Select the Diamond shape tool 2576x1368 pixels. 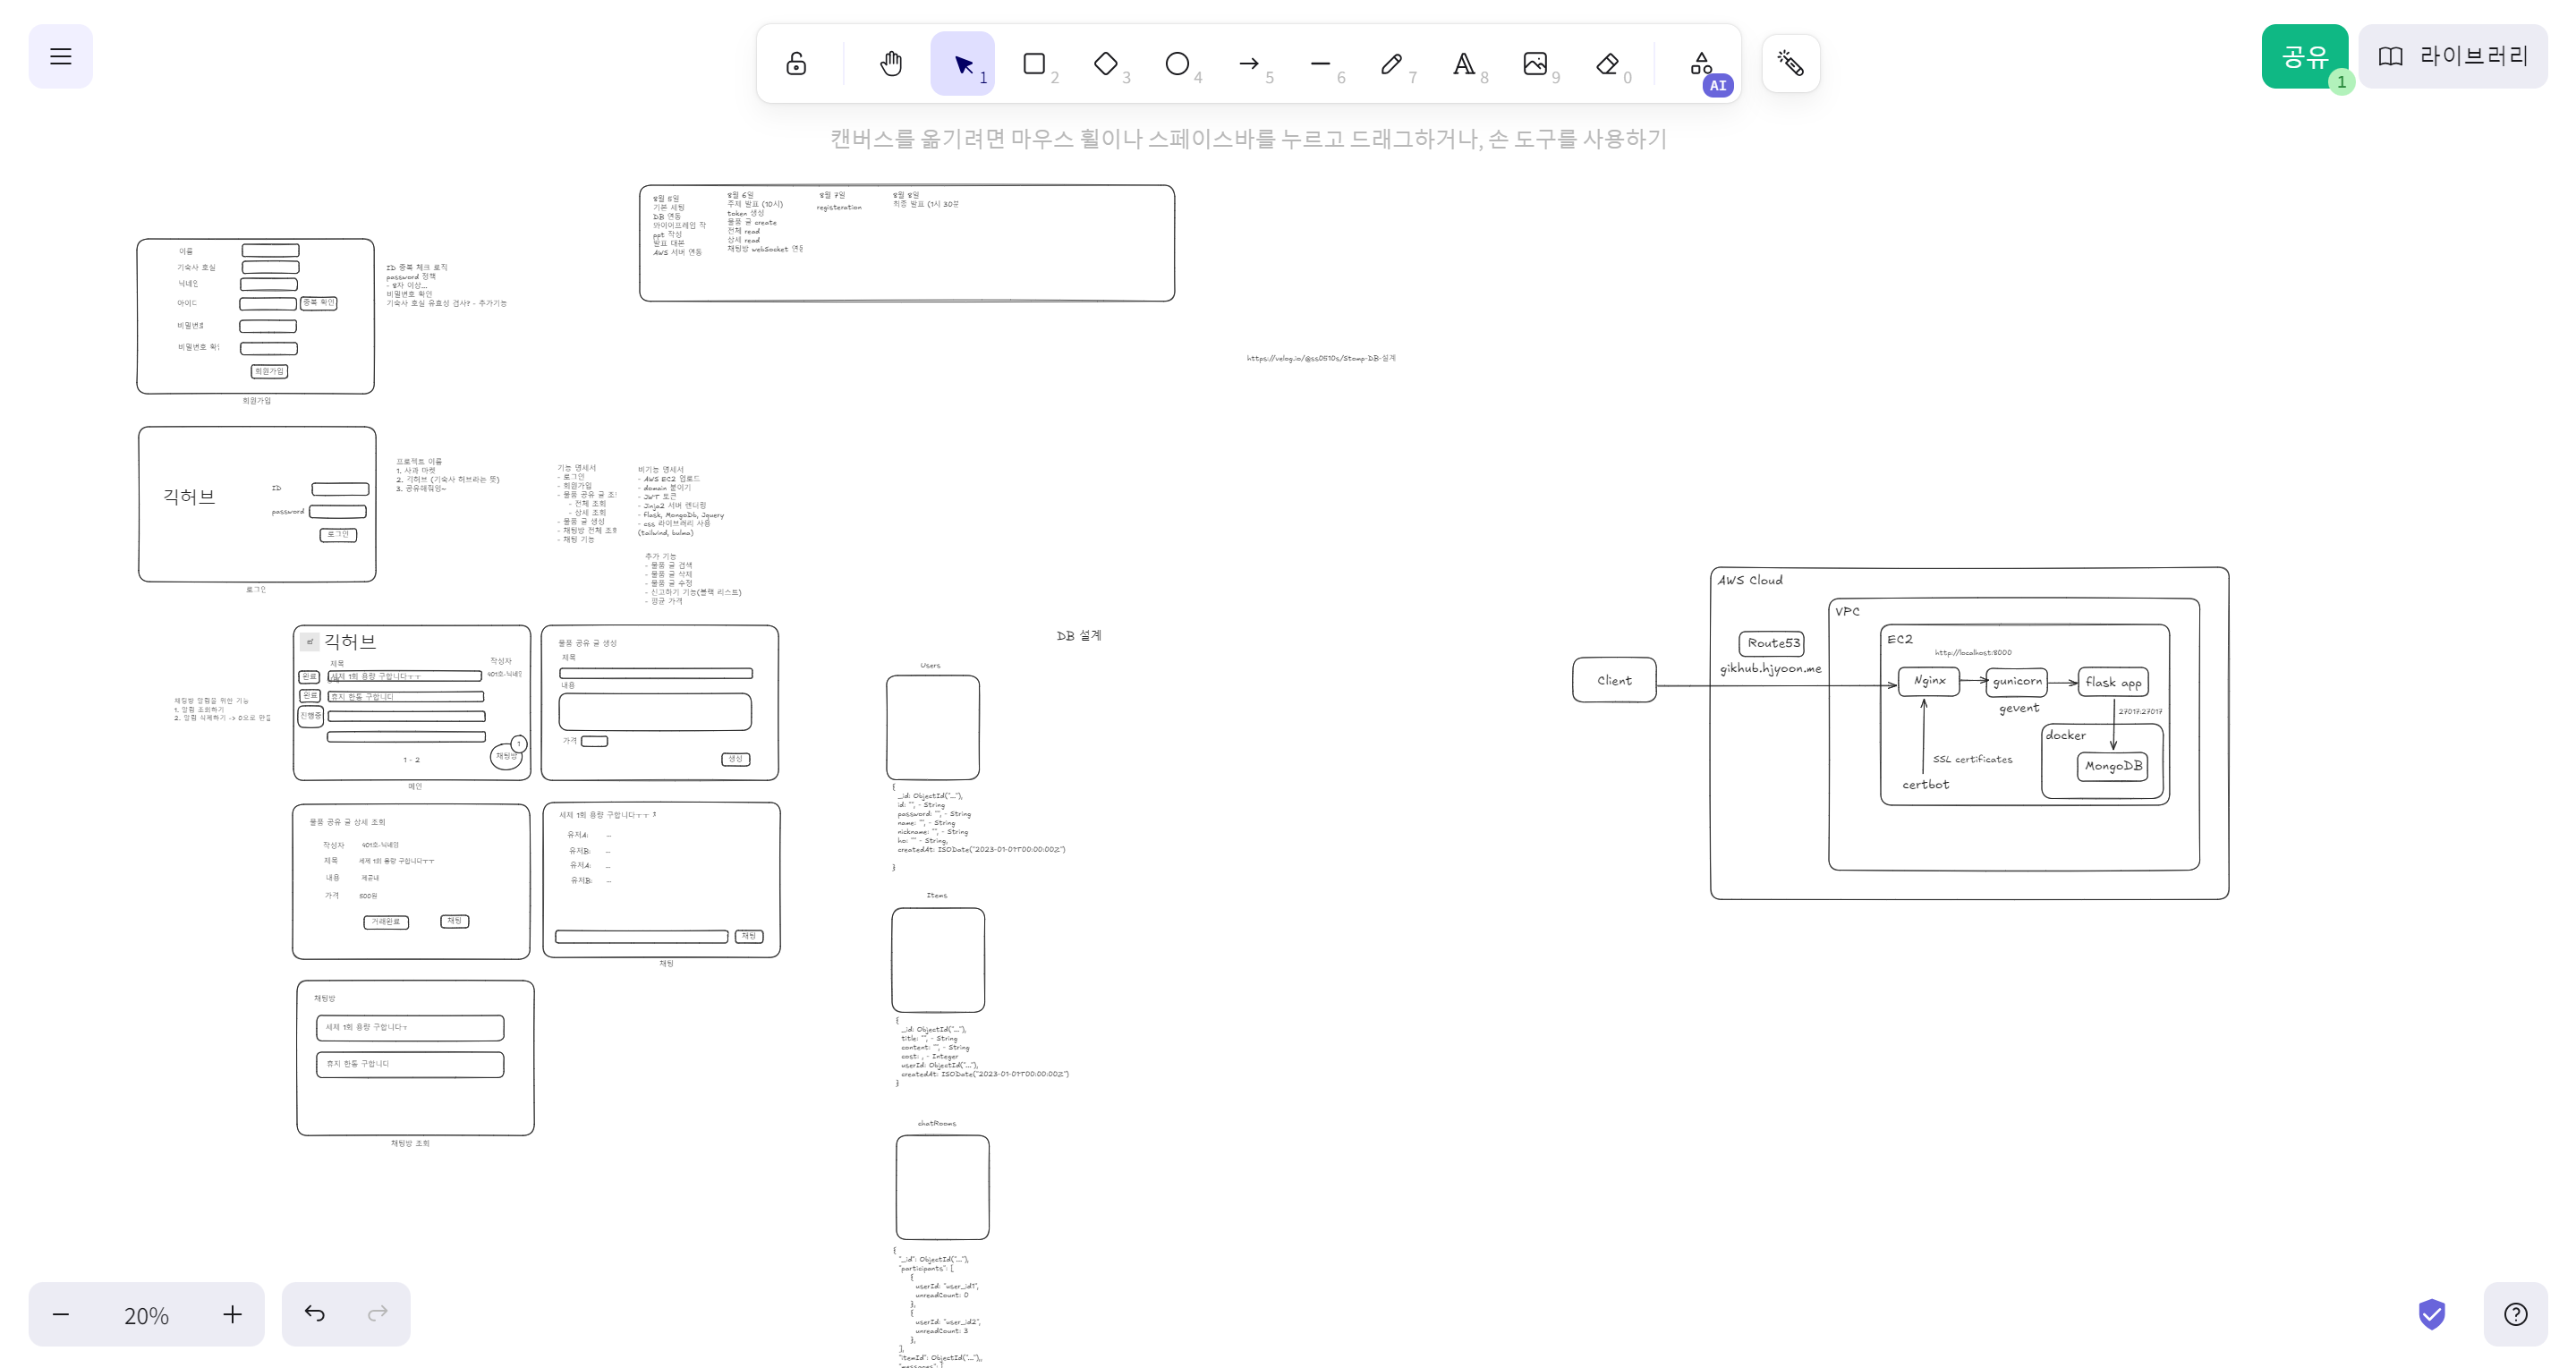click(1105, 64)
